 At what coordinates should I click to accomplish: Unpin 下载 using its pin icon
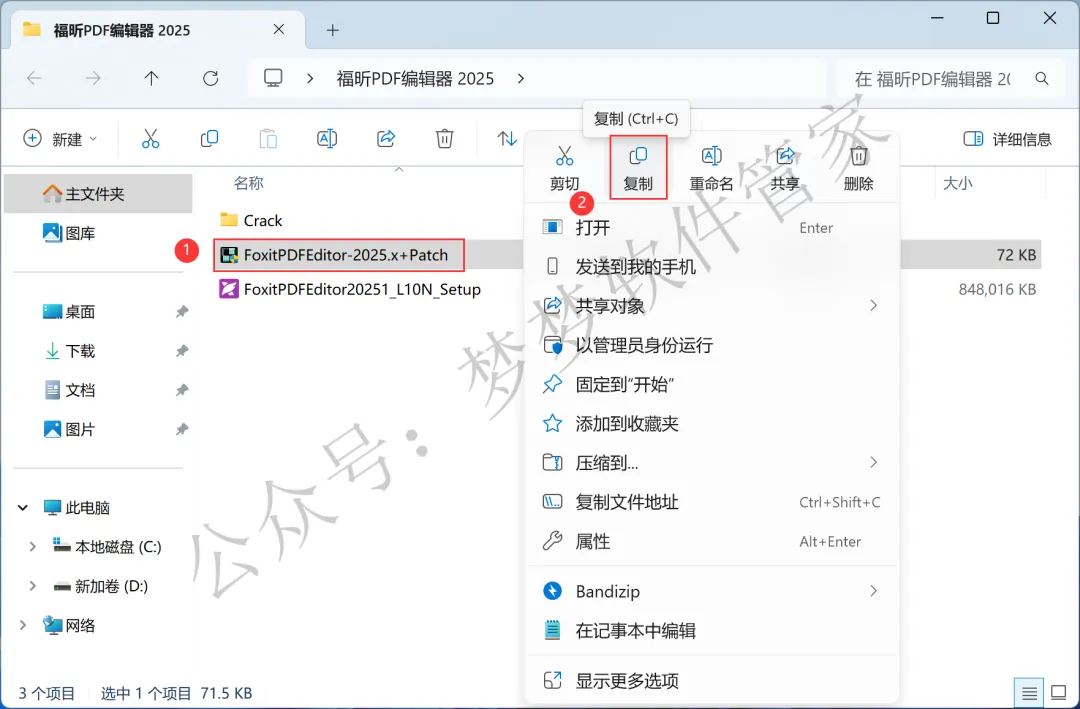(x=182, y=351)
